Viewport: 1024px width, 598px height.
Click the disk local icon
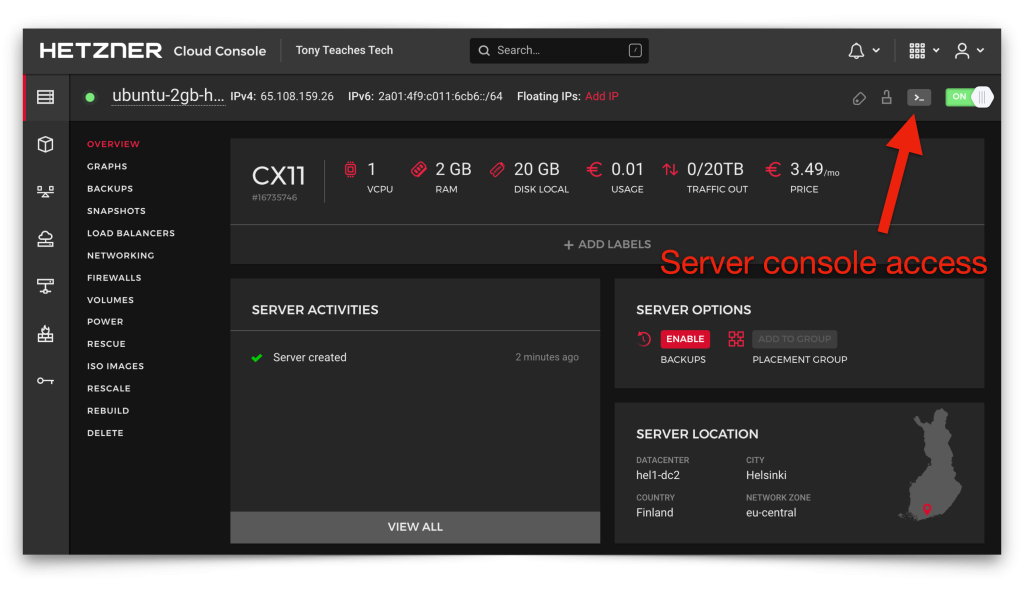click(x=497, y=170)
